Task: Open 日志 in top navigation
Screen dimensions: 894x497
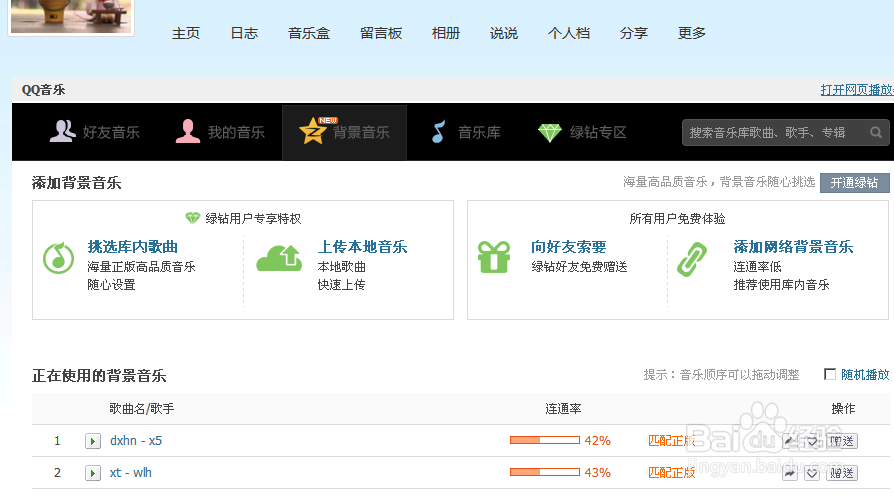Action: 244,34
